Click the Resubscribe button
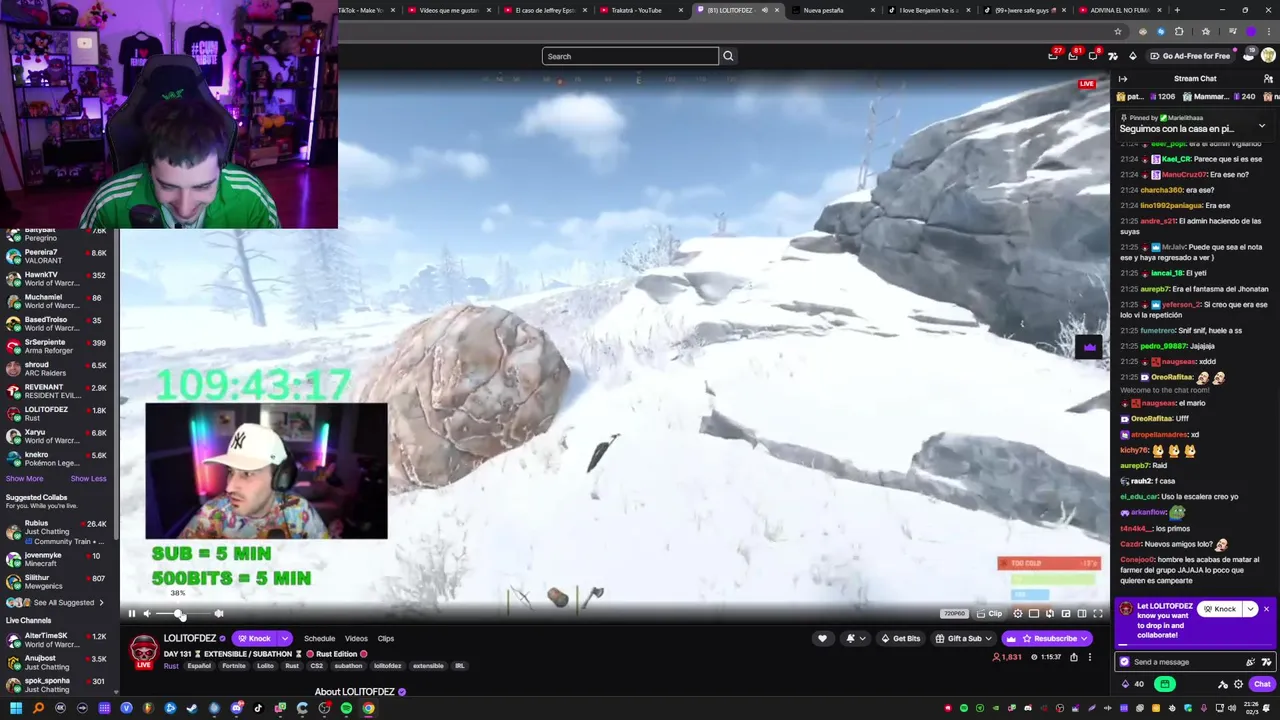Viewport: 1280px width, 720px height. coord(1048,638)
